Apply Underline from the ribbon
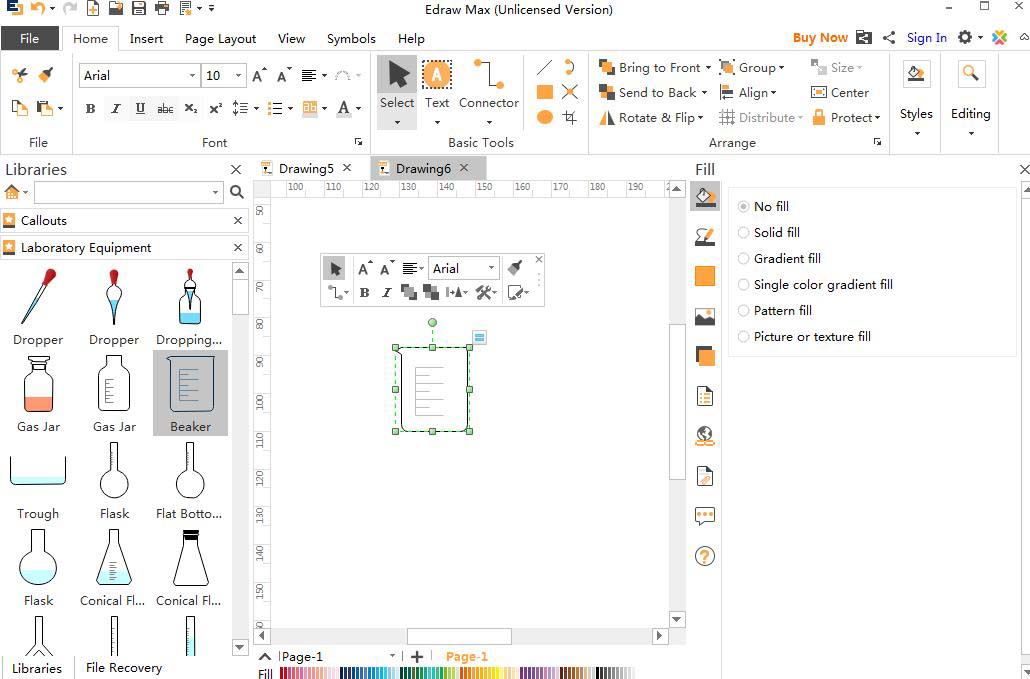 (140, 108)
